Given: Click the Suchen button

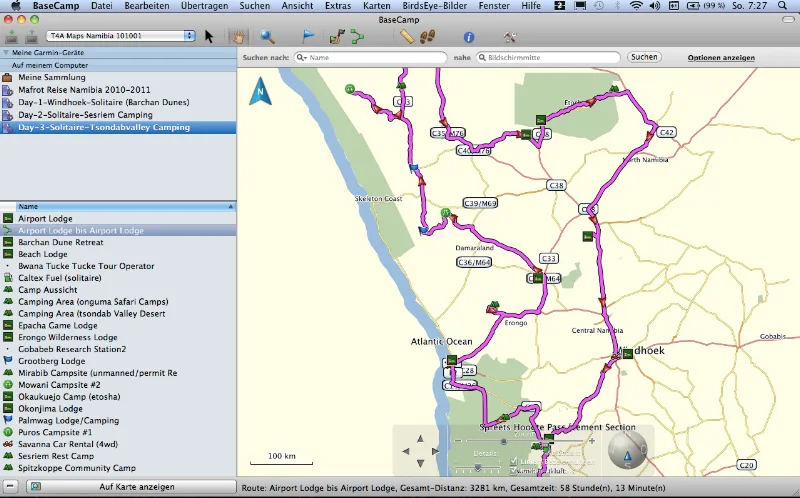Looking at the screenshot, I should tap(644, 57).
